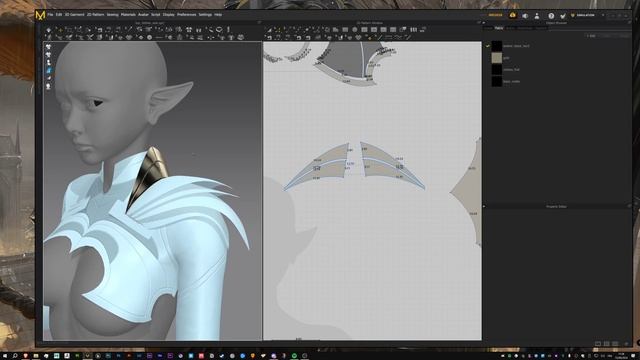The height and width of the screenshot is (360, 640).
Task: Open the 3D Garment menu
Action: (x=74, y=15)
